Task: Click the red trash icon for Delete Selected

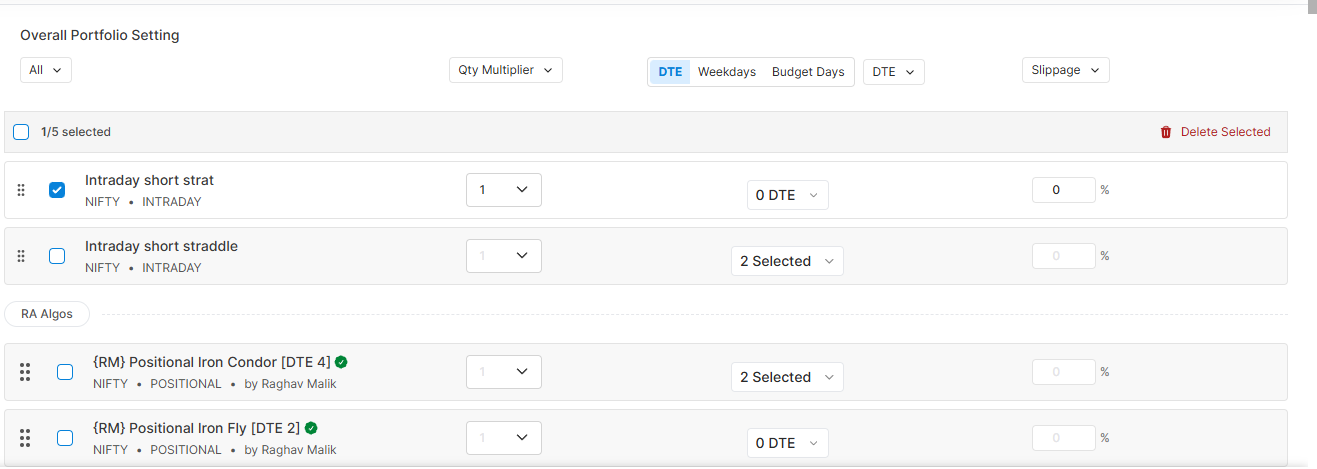Action: pyautogui.click(x=1166, y=132)
